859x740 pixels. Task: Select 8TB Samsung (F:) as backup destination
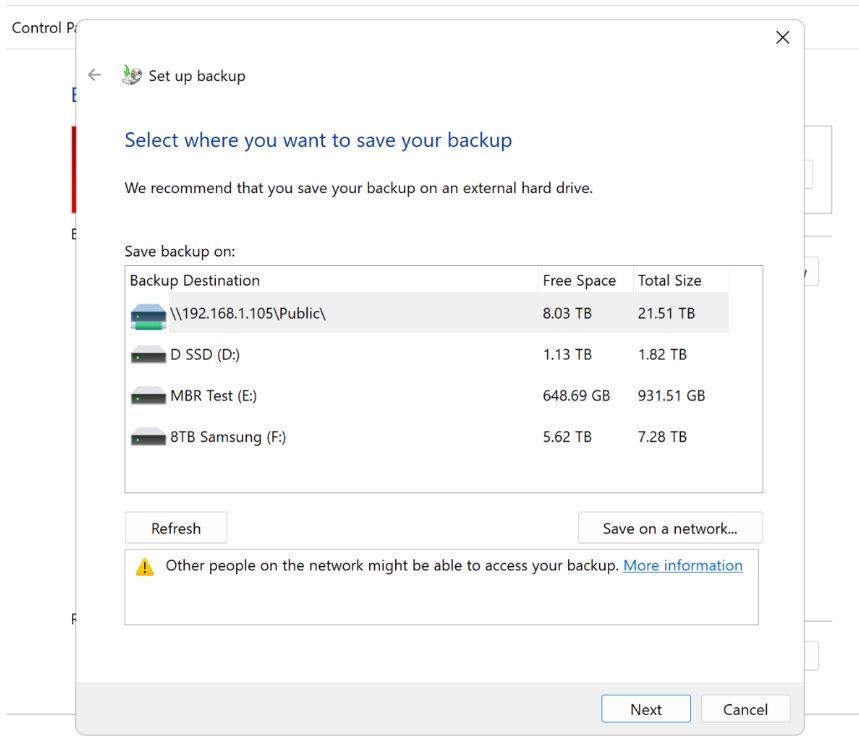click(300, 436)
